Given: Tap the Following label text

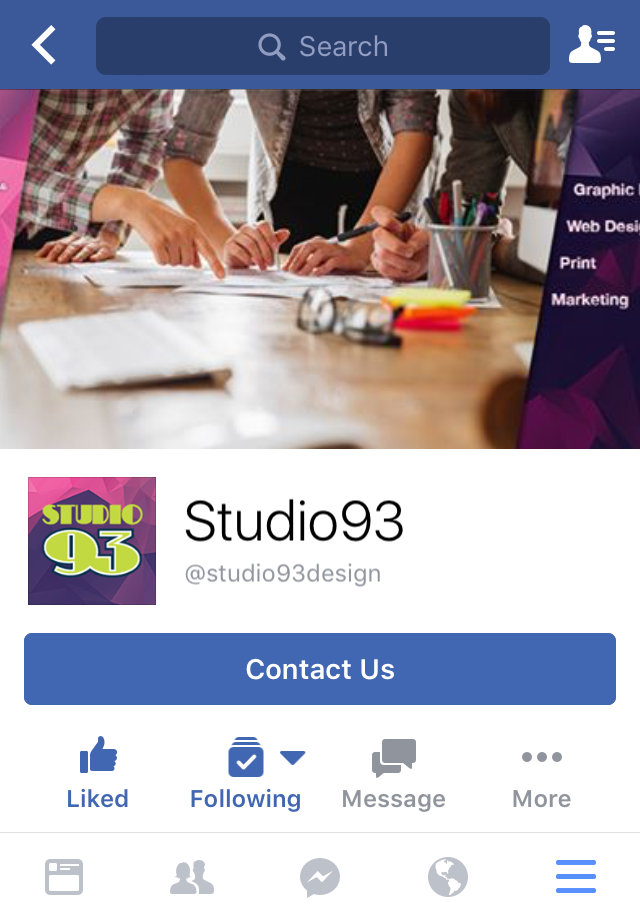Looking at the screenshot, I should coord(245,799).
